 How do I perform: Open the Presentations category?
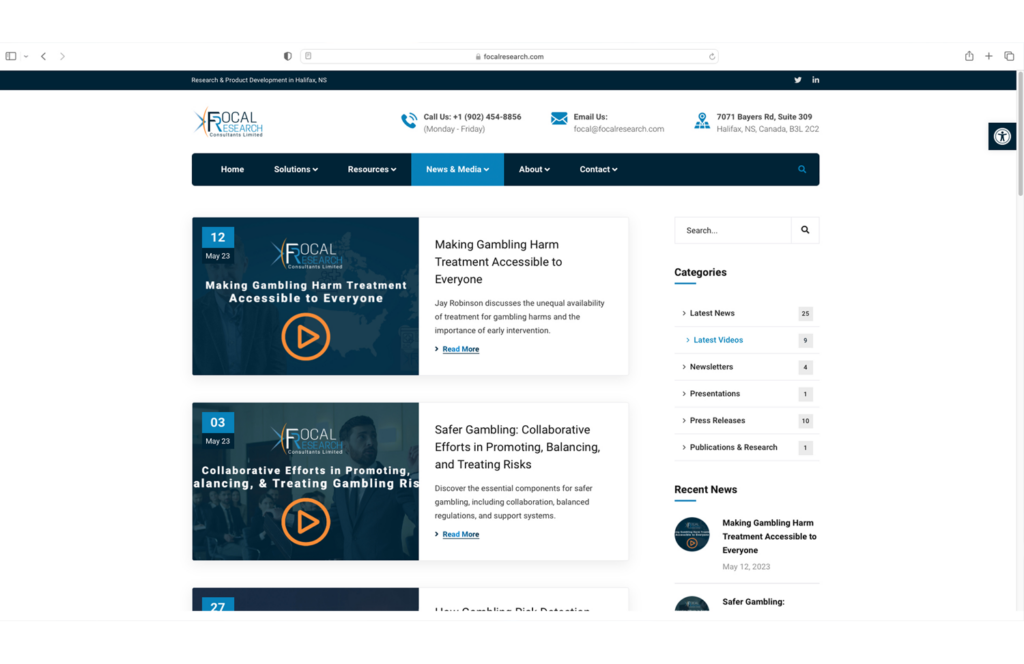714,394
